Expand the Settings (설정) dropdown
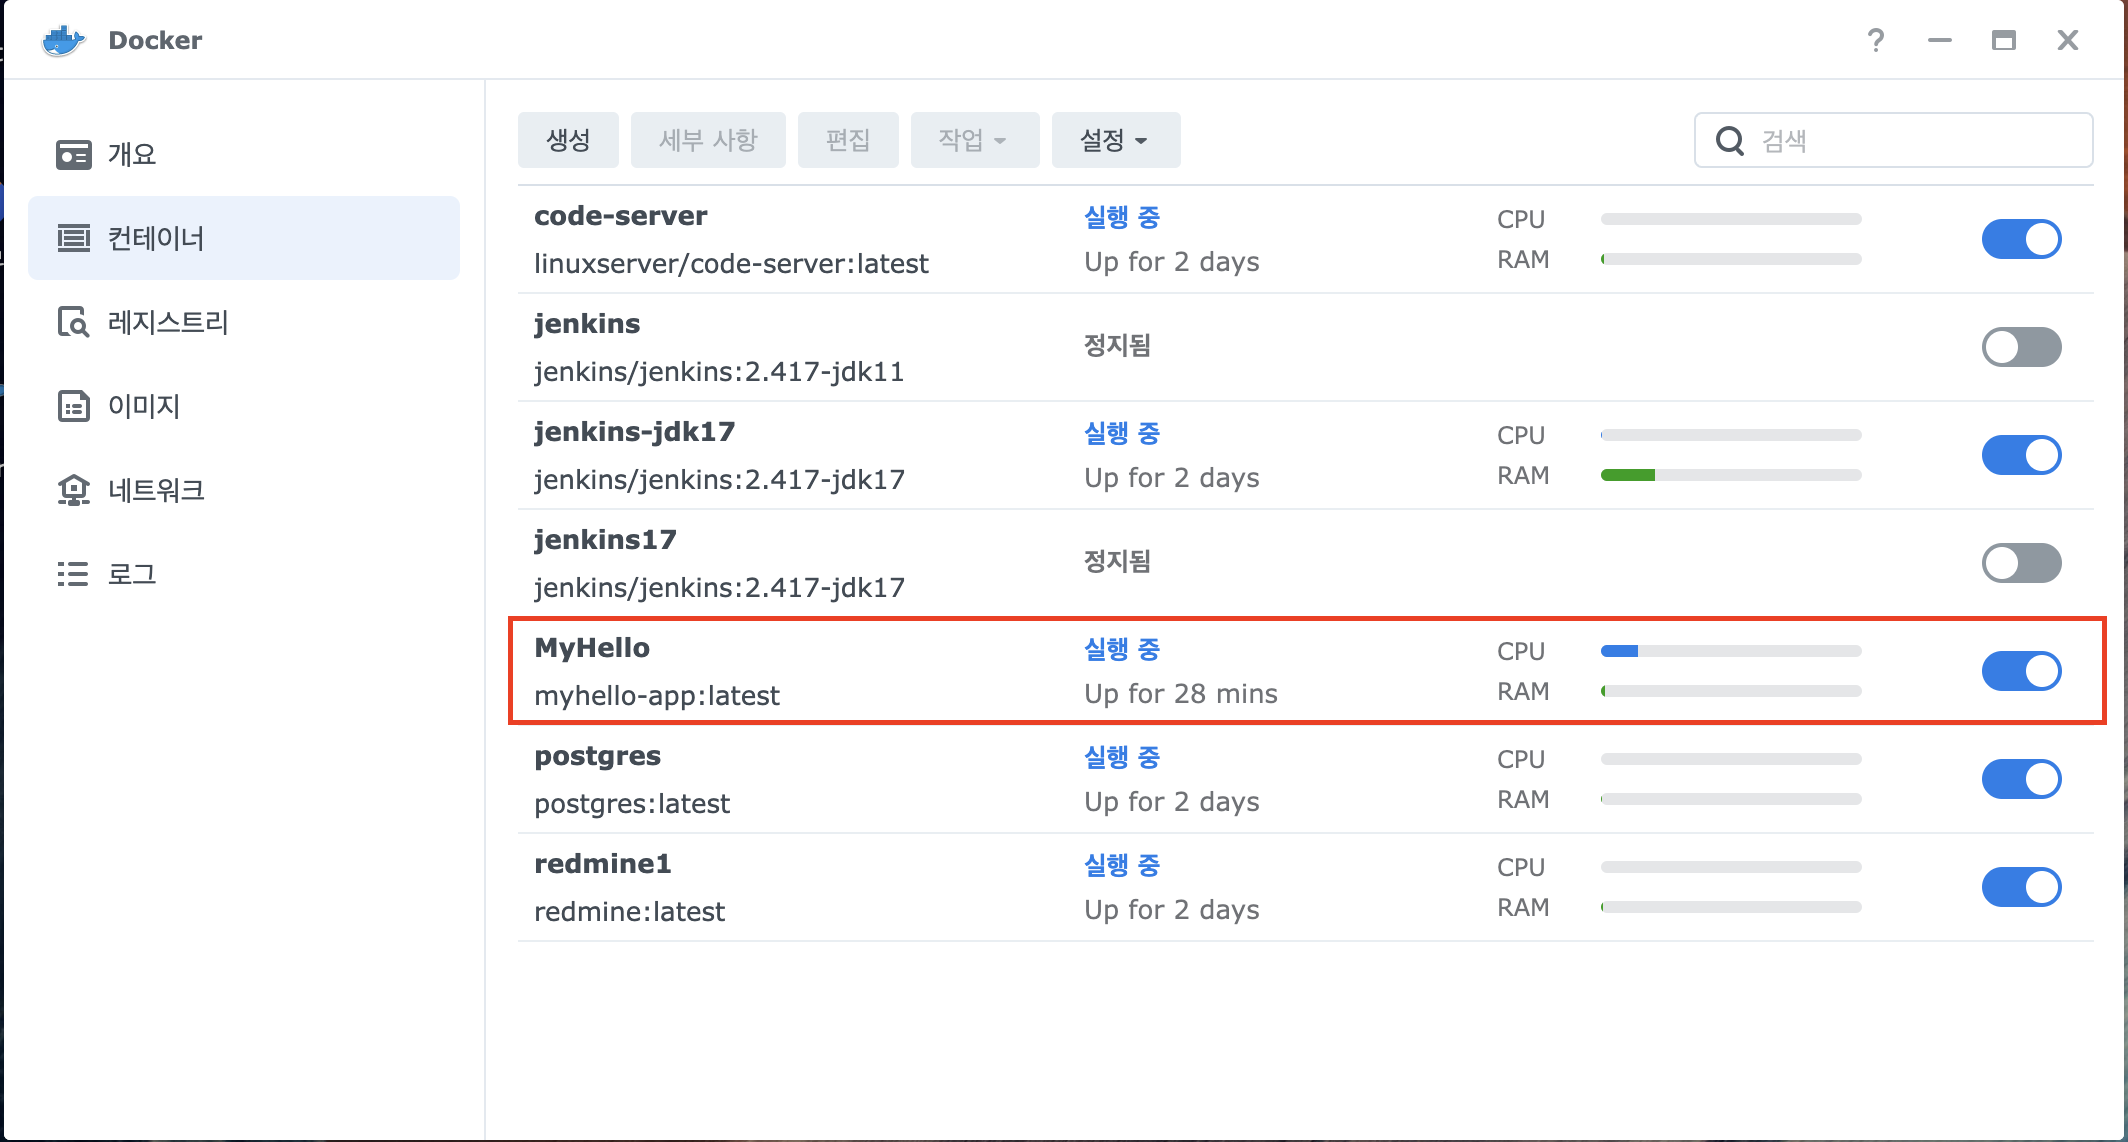Screen dimensions: 2128x1142 [x=1115, y=141]
